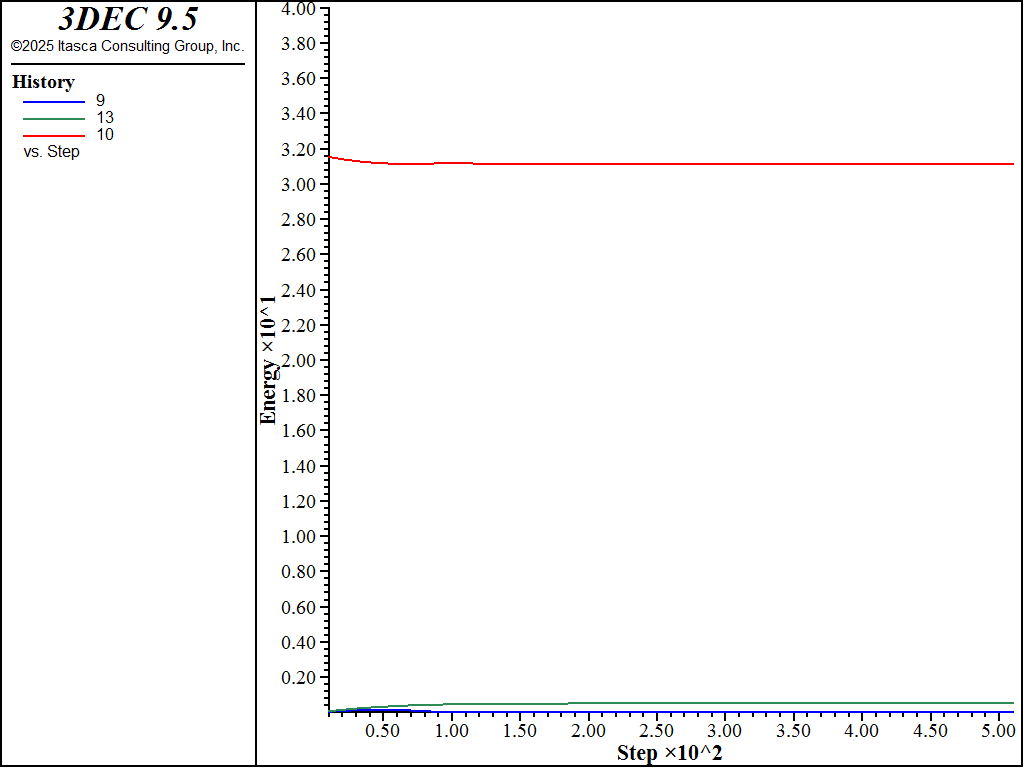Click the Step ×10^2 axis title
1024x768 pixels.
669,753
